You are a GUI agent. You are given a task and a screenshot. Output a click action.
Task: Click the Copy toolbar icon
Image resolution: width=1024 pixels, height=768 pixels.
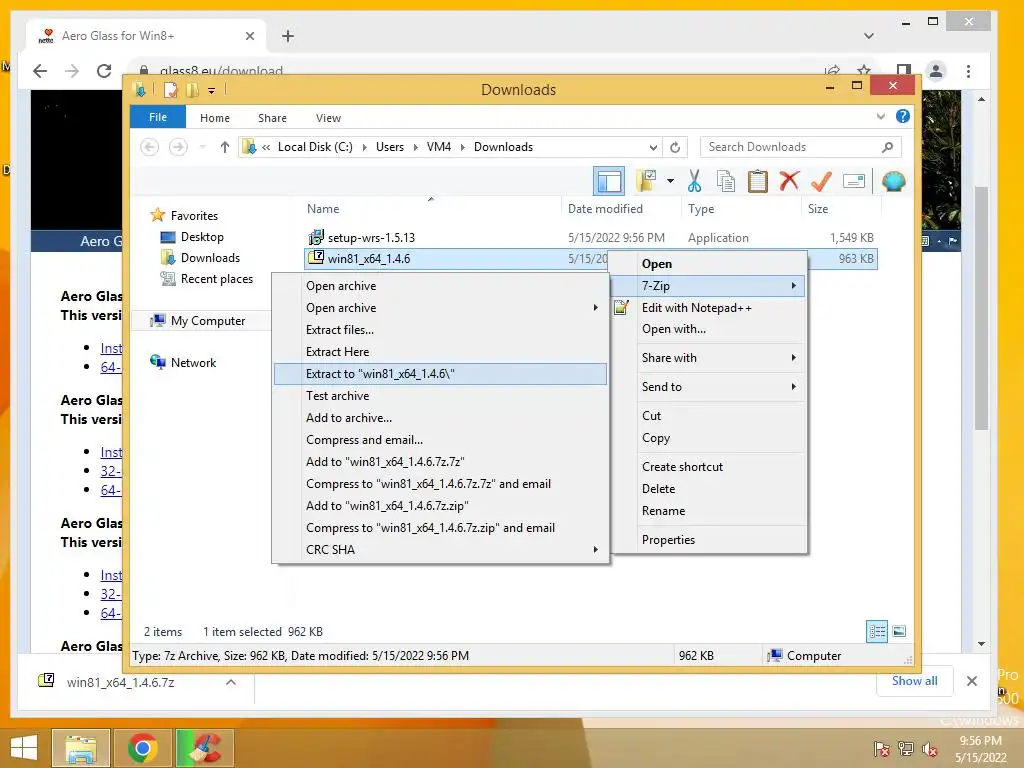click(726, 181)
